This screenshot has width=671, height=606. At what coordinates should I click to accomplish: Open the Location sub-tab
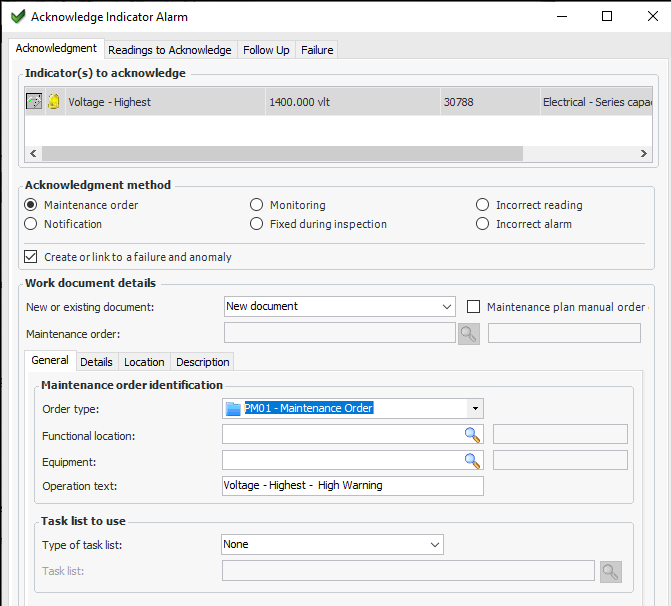point(144,362)
